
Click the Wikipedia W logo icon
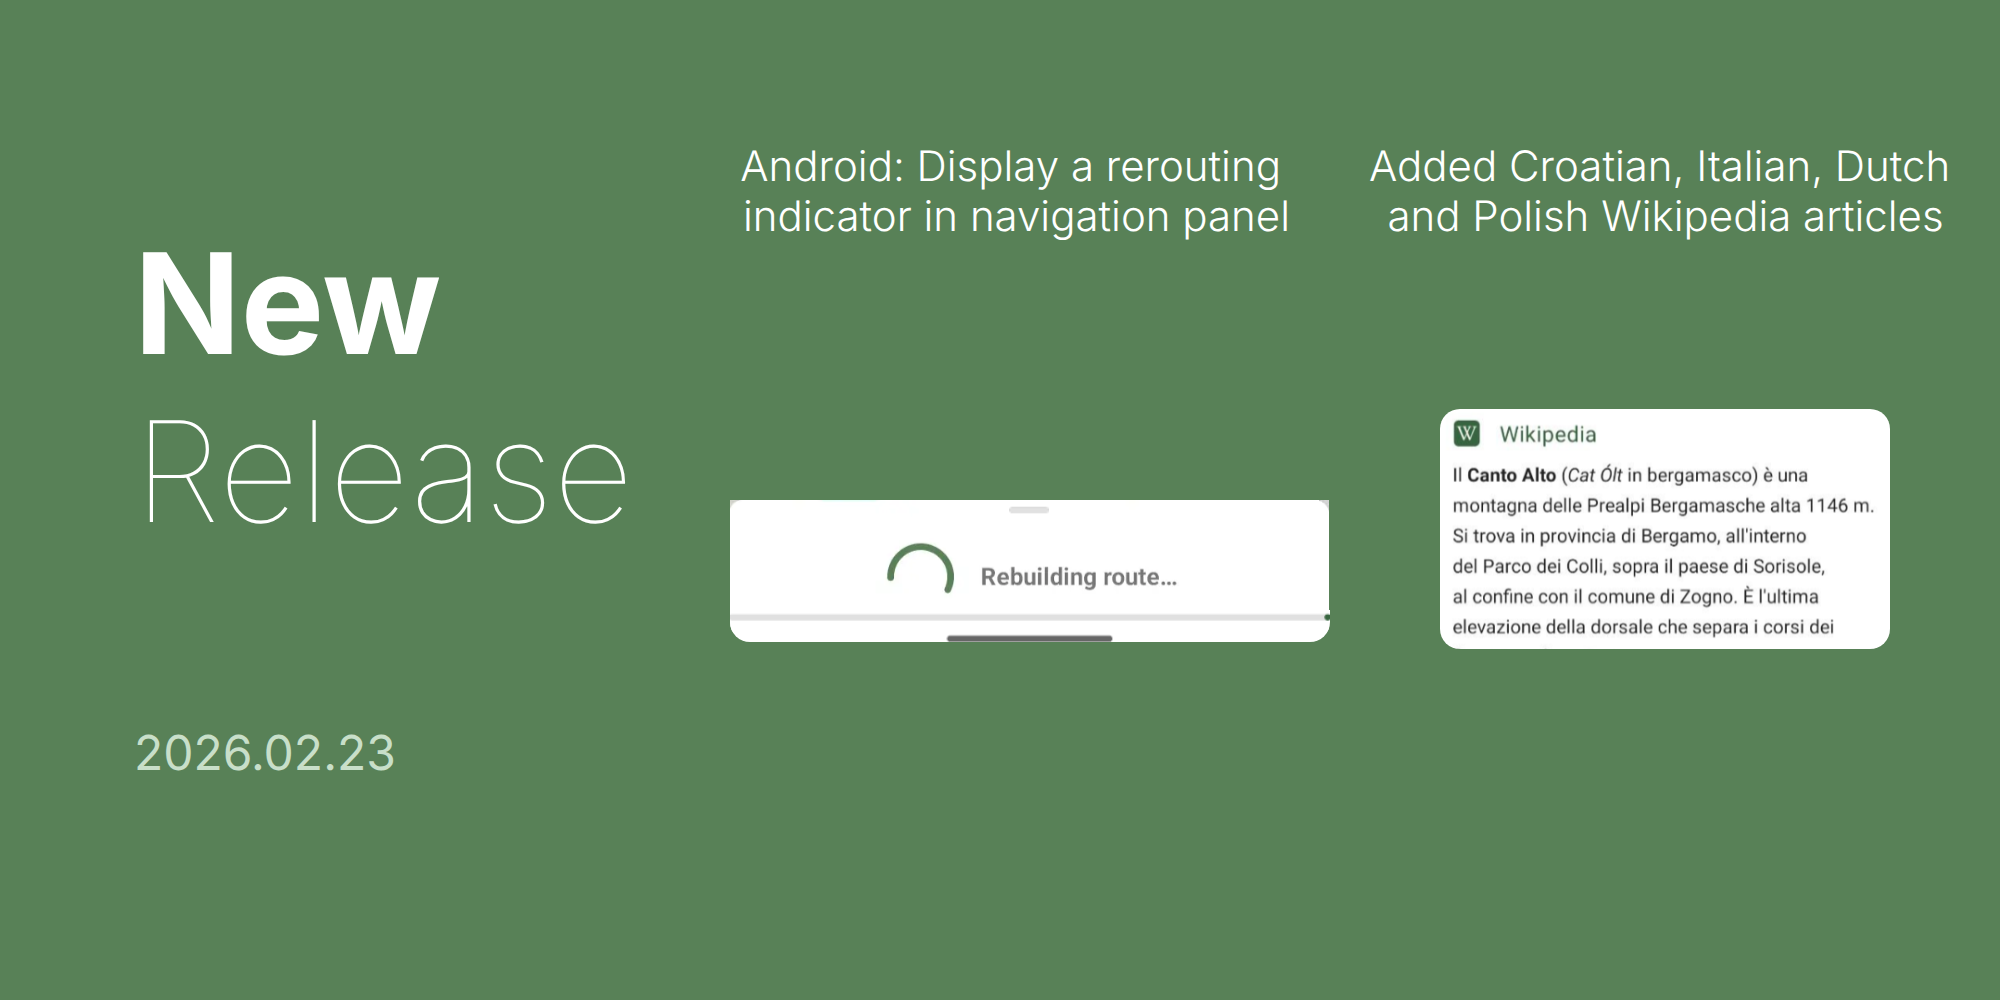pos(1466,433)
